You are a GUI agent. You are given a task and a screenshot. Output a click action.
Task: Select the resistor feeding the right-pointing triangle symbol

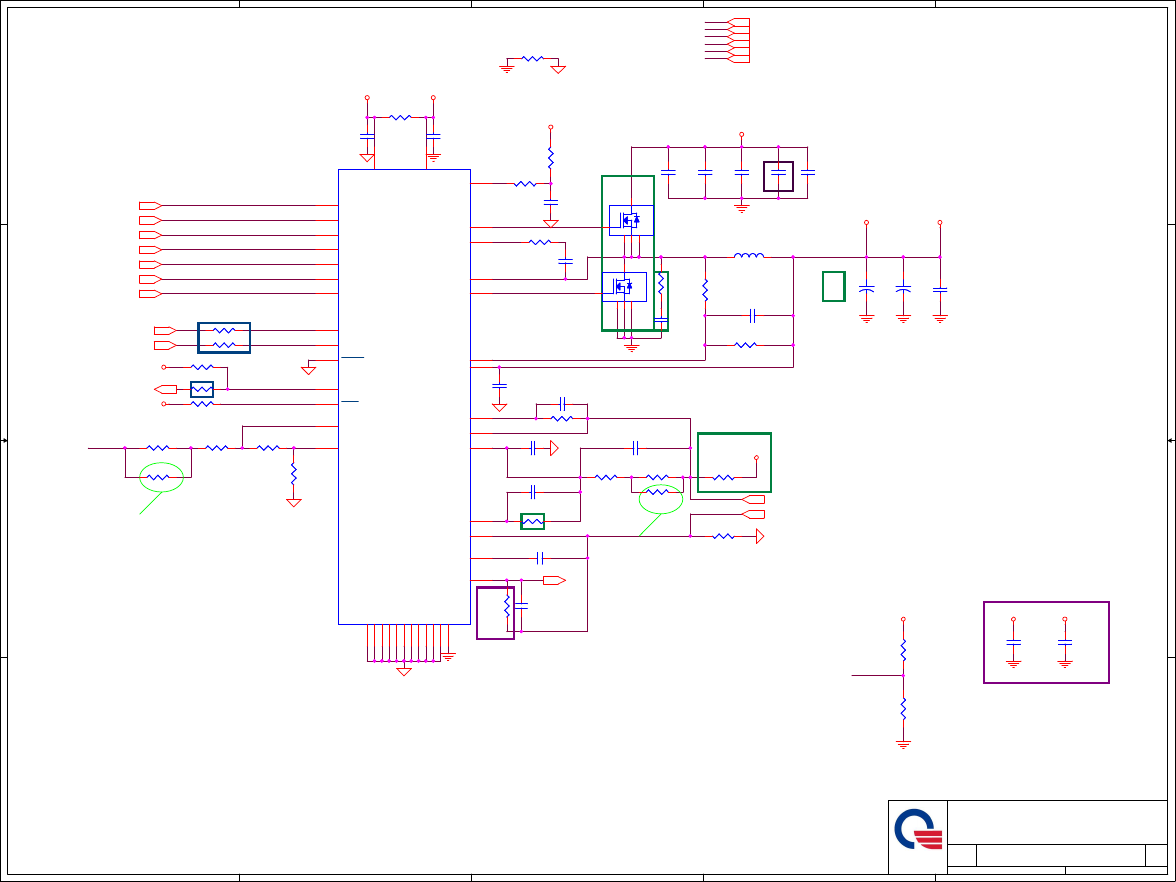click(723, 536)
